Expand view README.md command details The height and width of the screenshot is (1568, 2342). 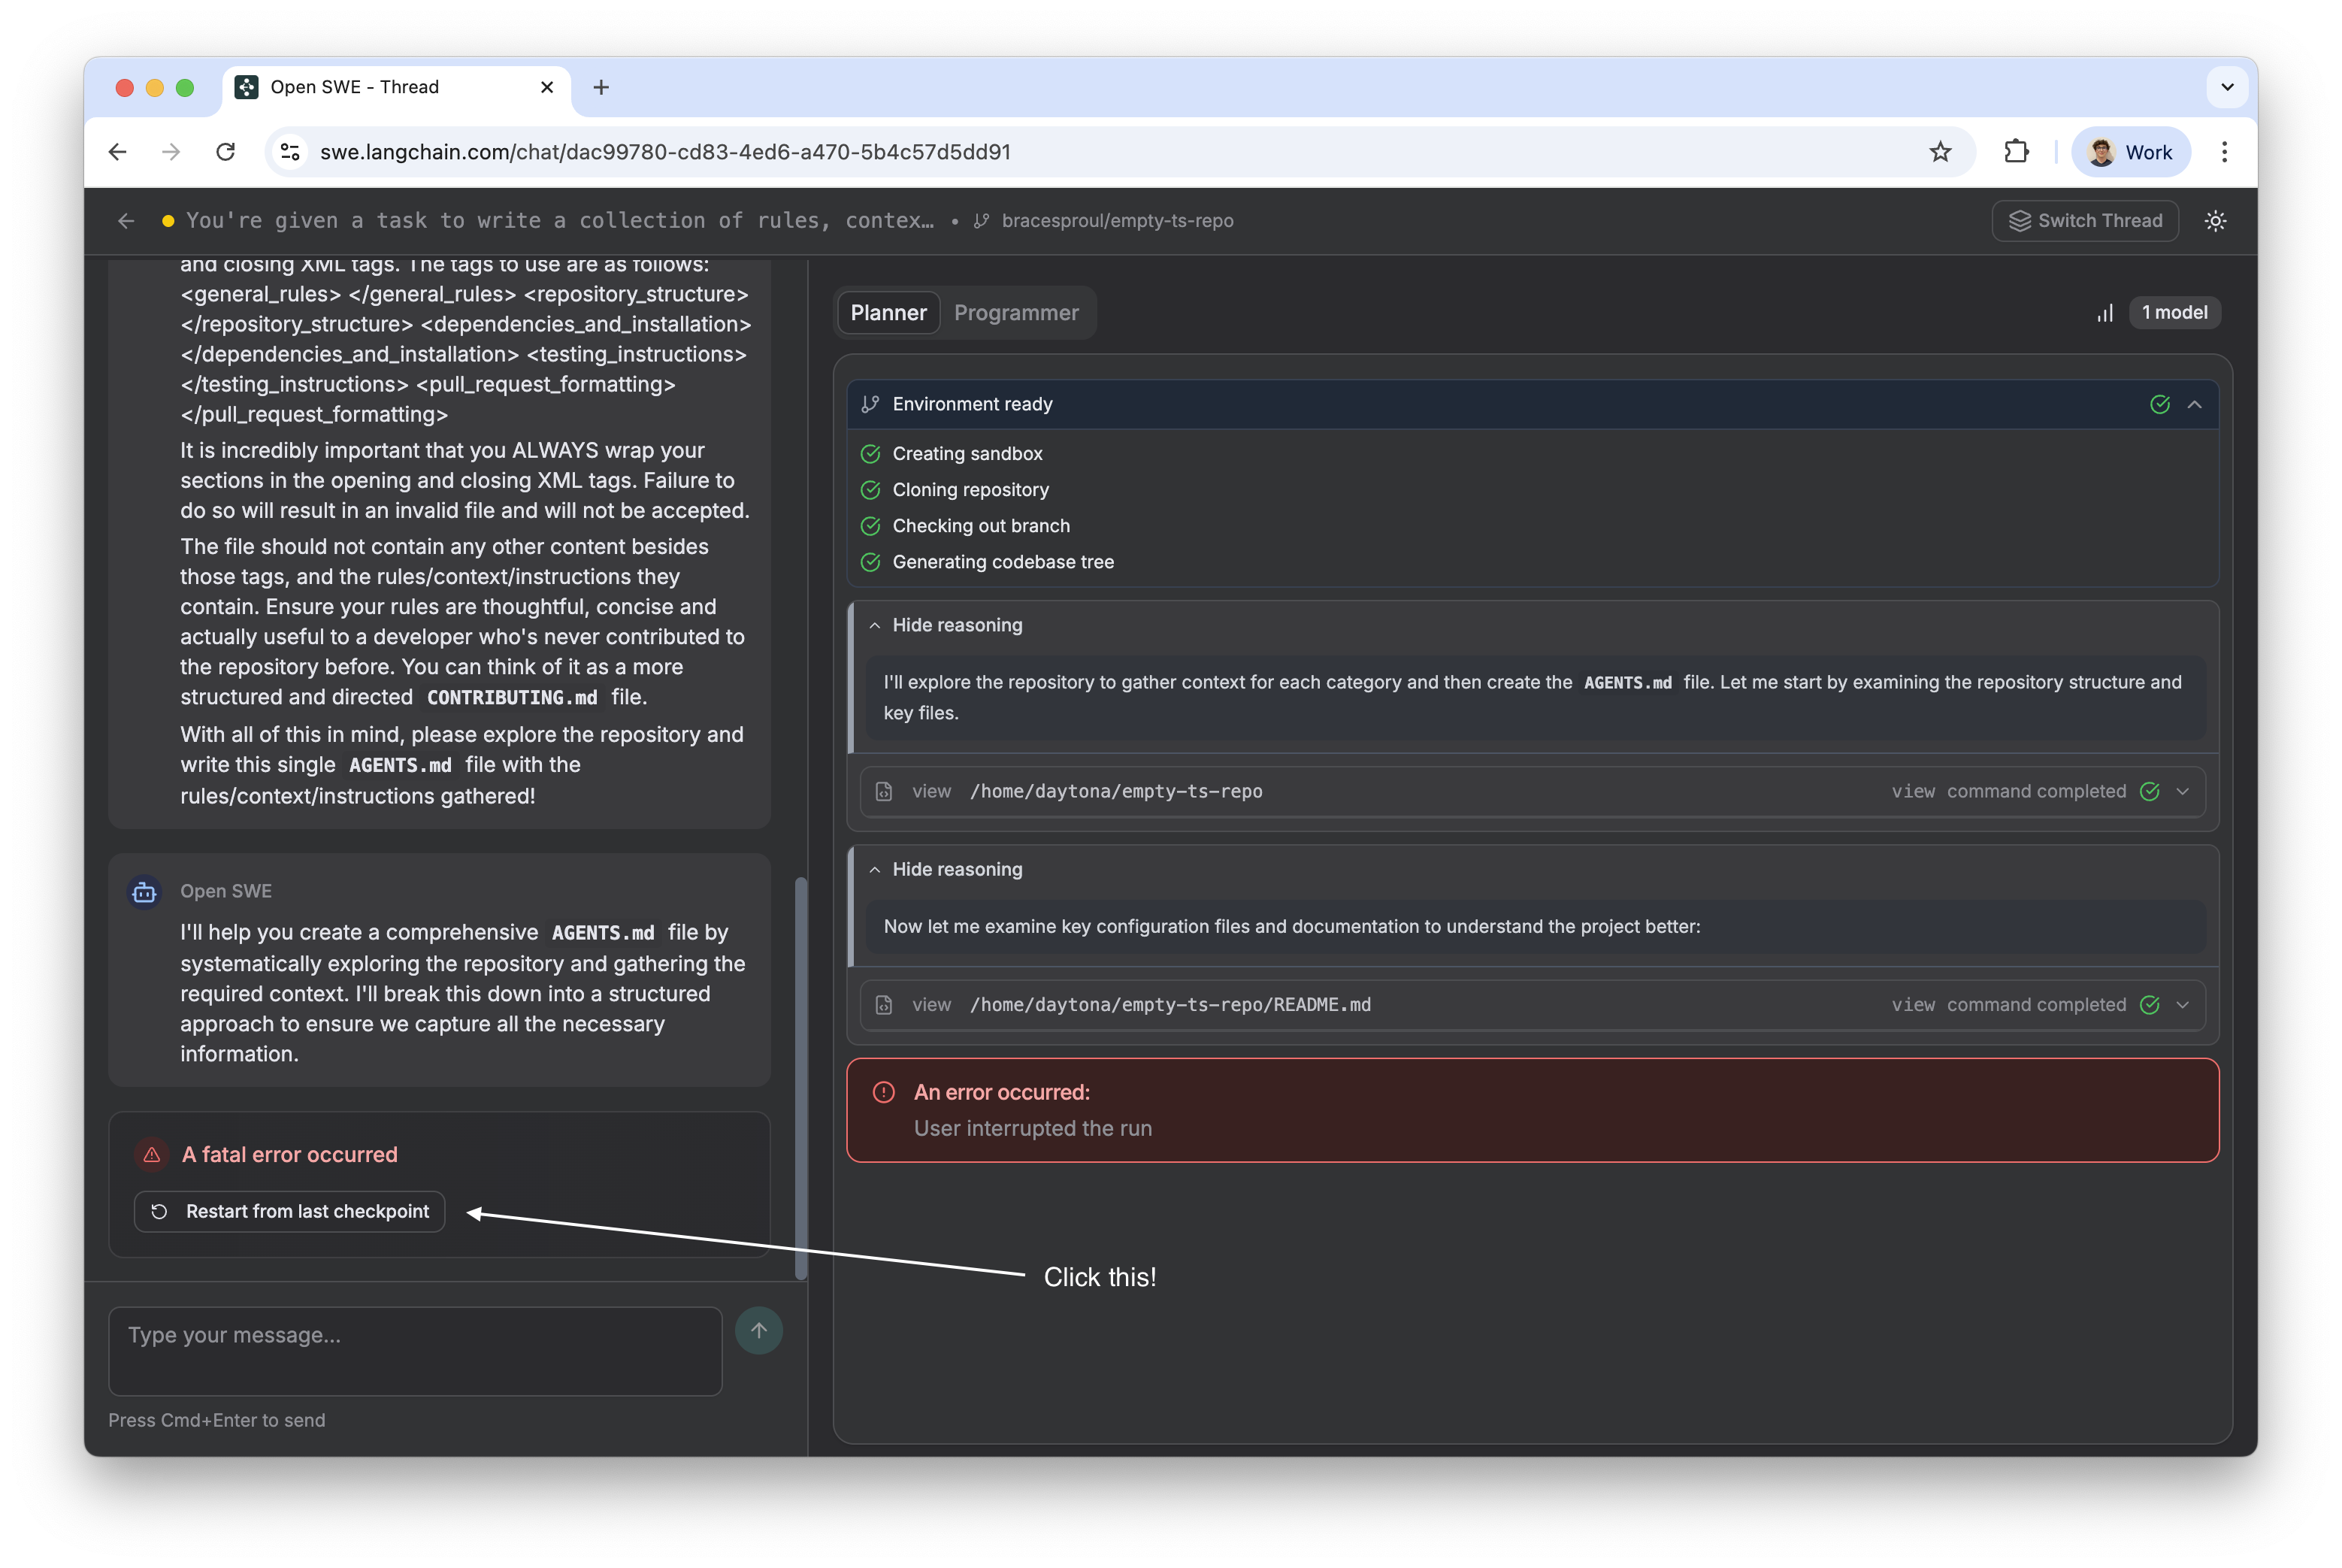coord(2182,1005)
